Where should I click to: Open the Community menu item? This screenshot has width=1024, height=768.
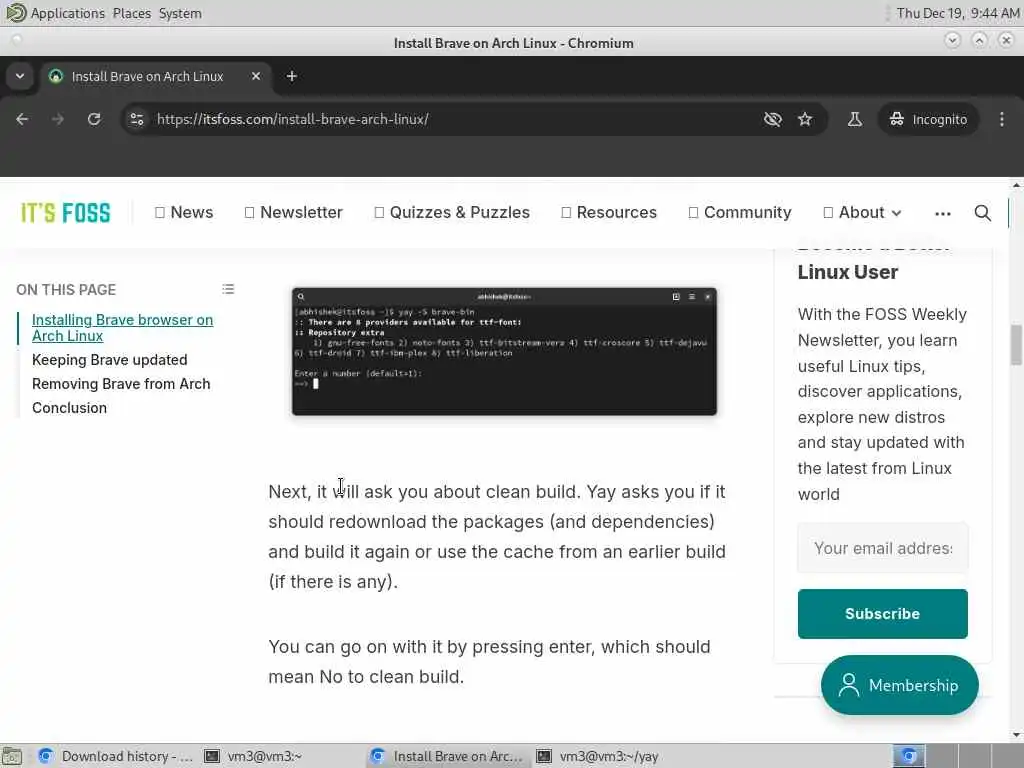(x=740, y=212)
